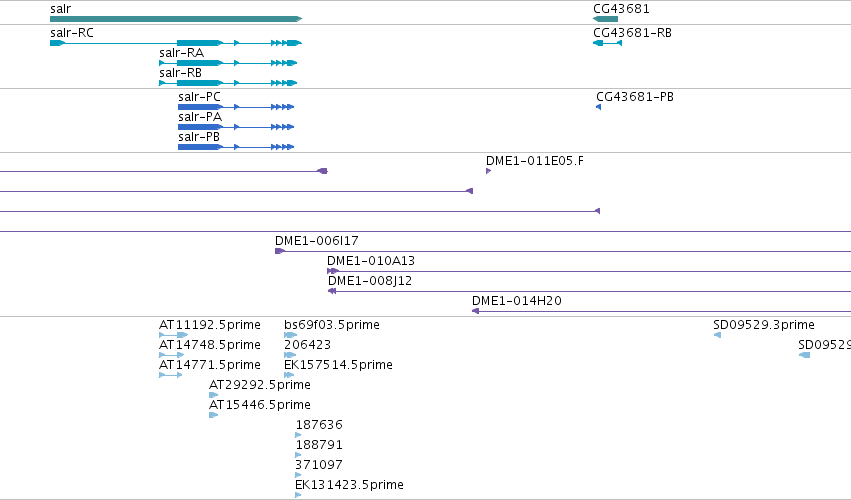The width and height of the screenshot is (851, 500).
Task: Select the AT29292.5prime EST arrow
Action: click(x=213, y=395)
